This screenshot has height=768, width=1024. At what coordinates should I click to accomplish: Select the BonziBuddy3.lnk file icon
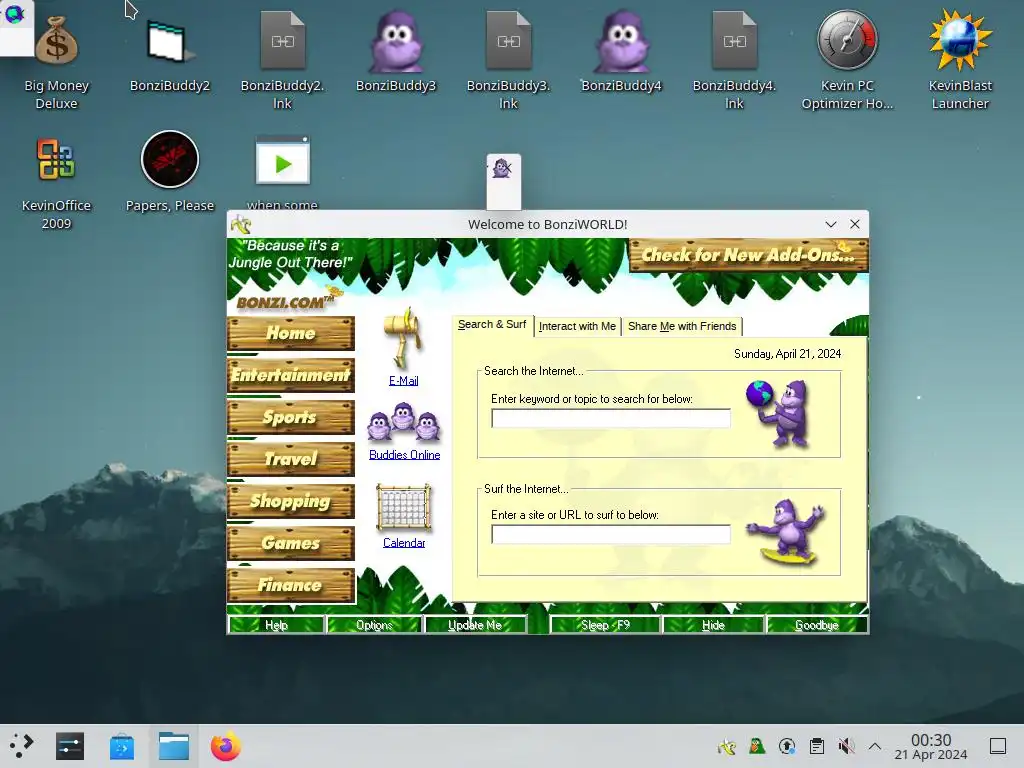click(x=508, y=40)
